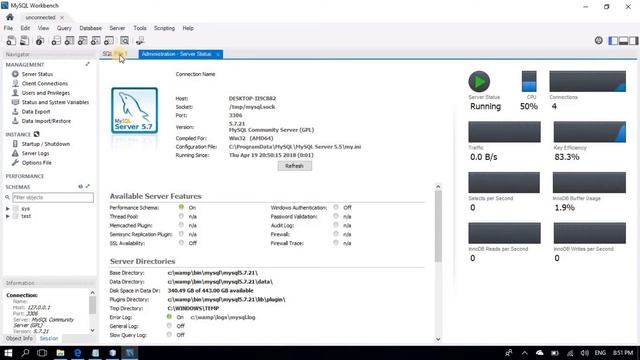
Task: Click Thread Pool n/a indicator
Action: point(181,216)
